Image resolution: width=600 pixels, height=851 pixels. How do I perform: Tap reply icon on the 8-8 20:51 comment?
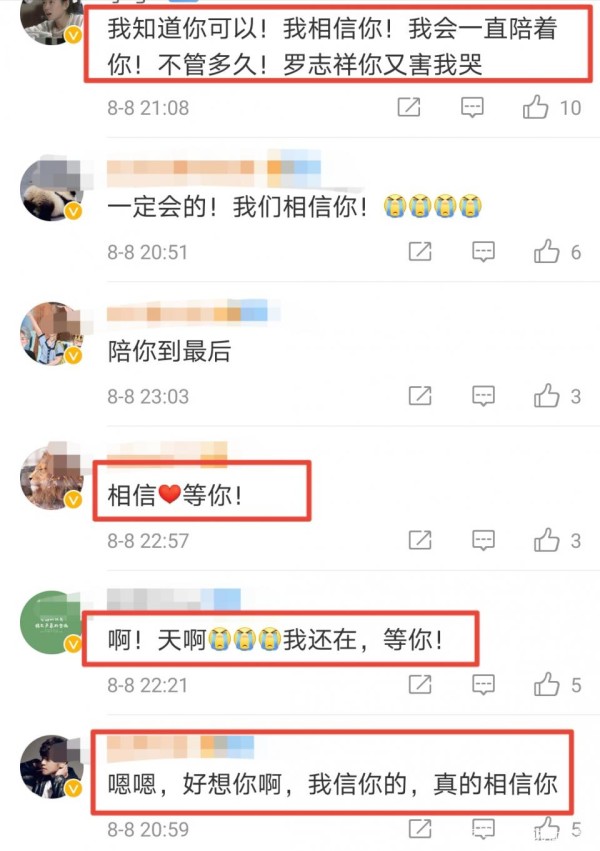[483, 252]
